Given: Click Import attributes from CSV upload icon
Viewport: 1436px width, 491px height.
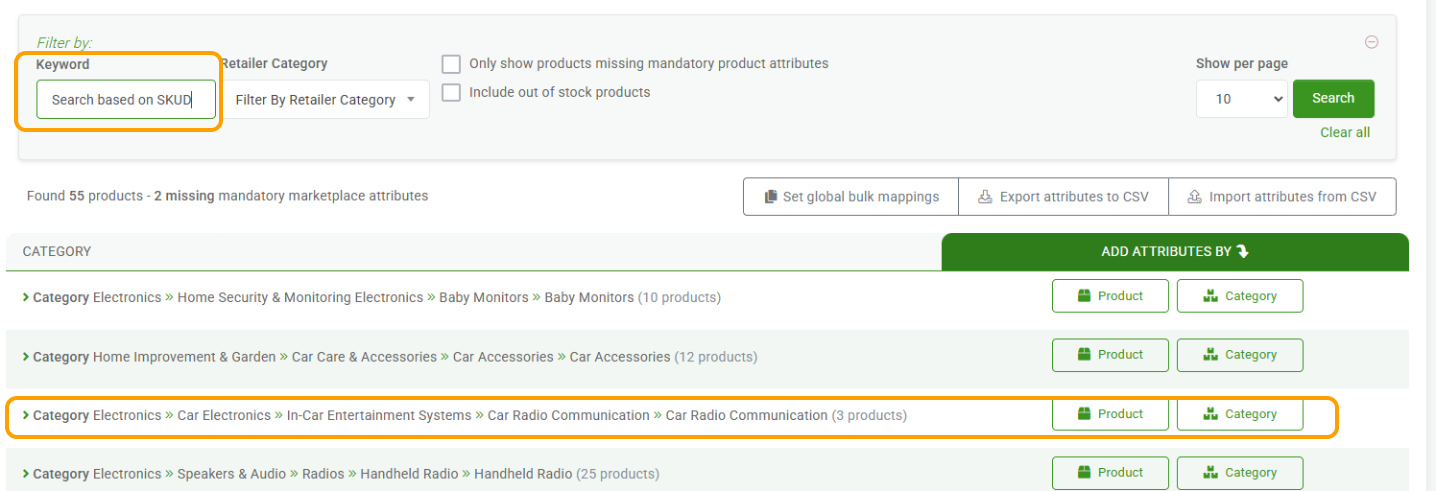Looking at the screenshot, I should point(1194,197).
